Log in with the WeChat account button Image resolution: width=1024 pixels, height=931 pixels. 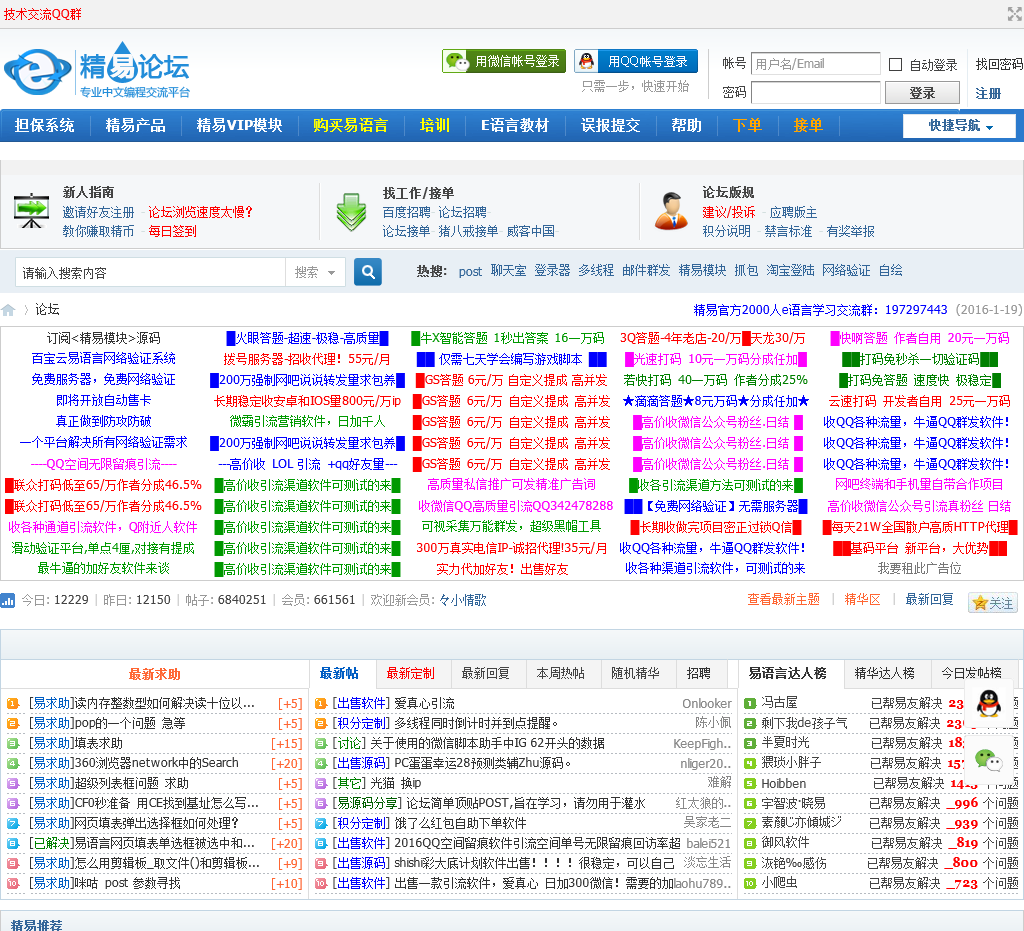[504, 61]
